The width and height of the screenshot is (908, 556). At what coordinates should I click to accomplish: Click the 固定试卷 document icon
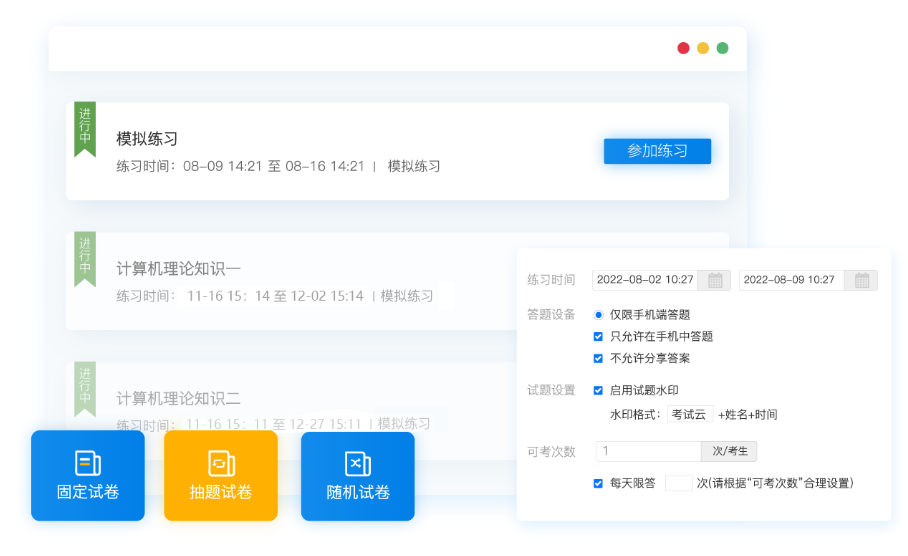88,463
